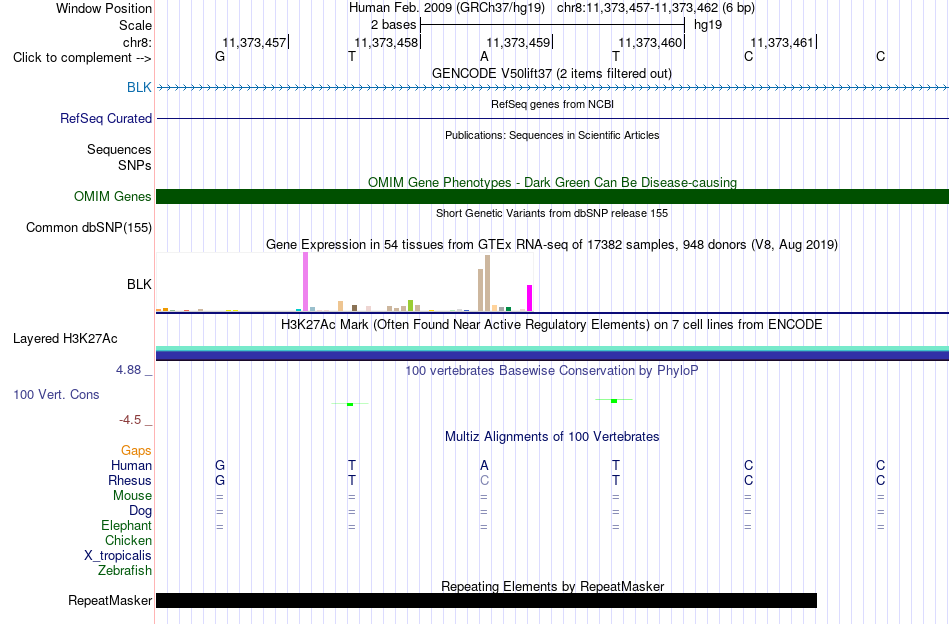Image resolution: width=950 pixels, height=624 pixels.
Task: Click the Rhesus species label
Action: 130,480
